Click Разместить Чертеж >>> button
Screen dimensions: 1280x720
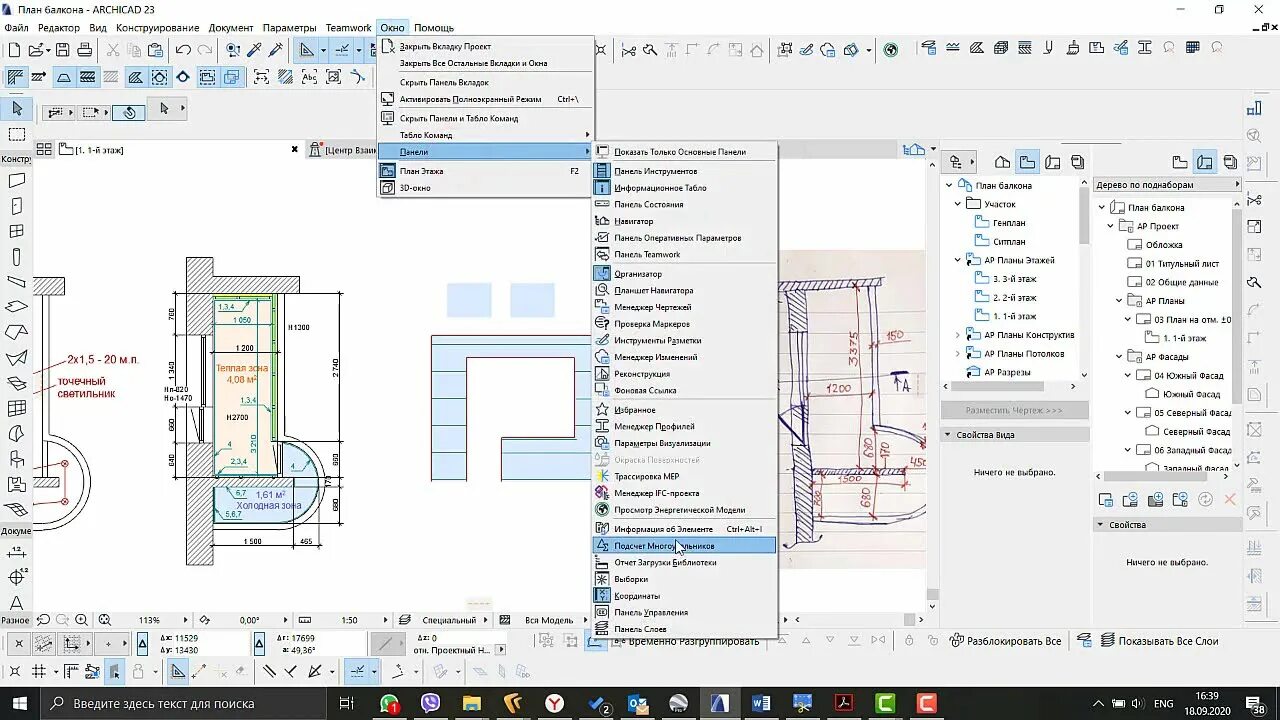click(1014, 411)
